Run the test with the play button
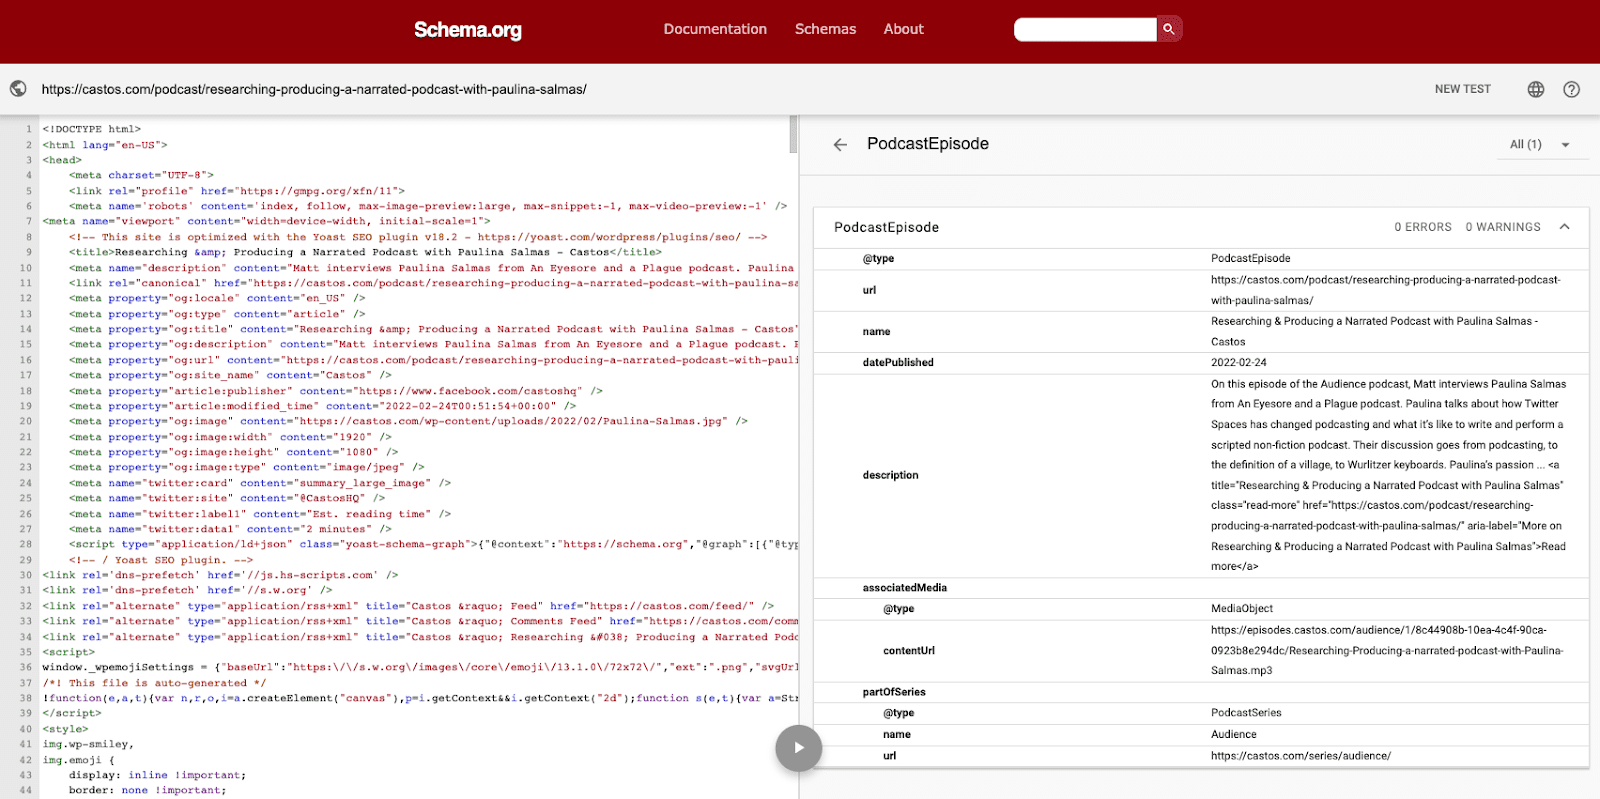The width and height of the screenshot is (1600, 799). [799, 747]
